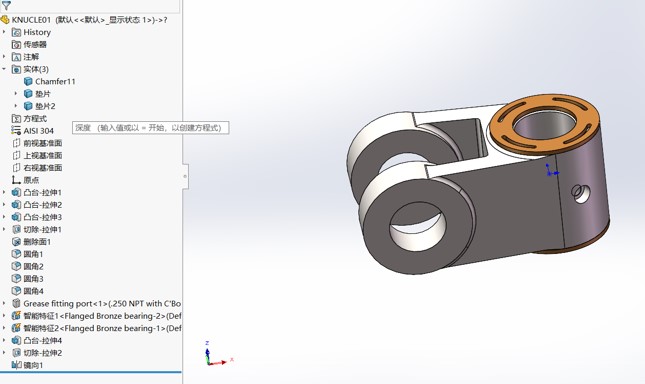The image size is (645, 384).
Task: Select the 圆角3 fillet feature icon
Action: [16, 279]
